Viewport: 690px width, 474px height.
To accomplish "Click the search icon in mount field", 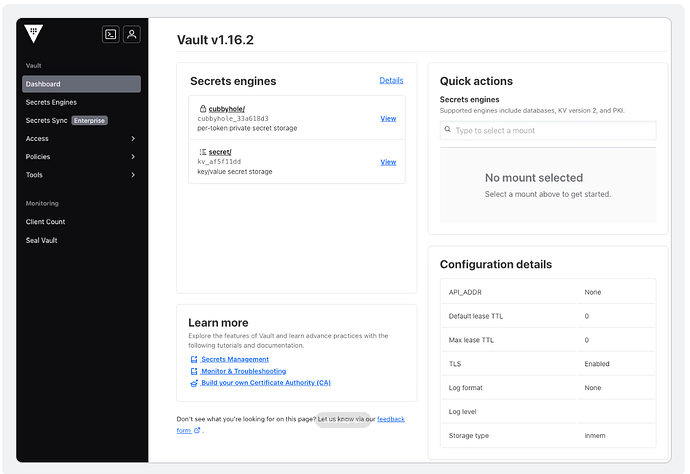I will click(449, 131).
